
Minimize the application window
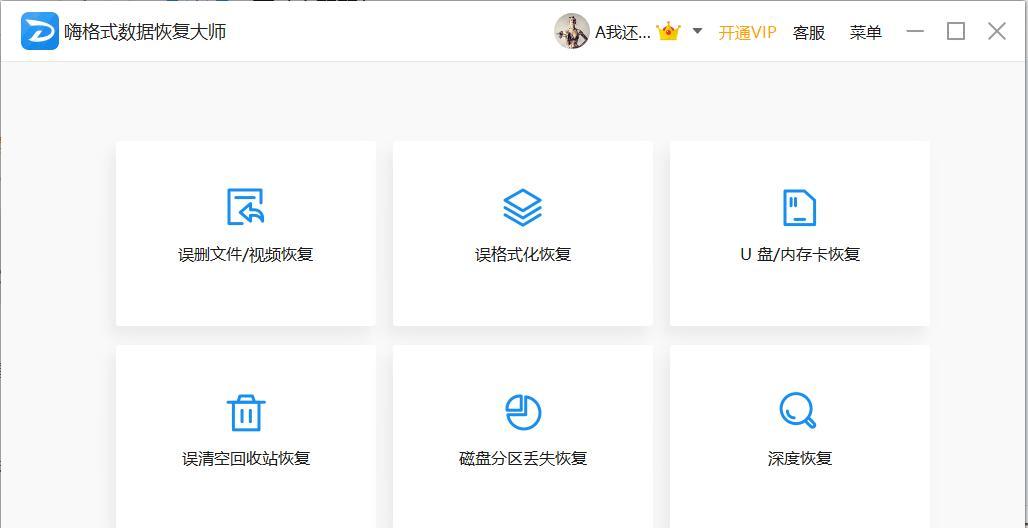(915, 31)
